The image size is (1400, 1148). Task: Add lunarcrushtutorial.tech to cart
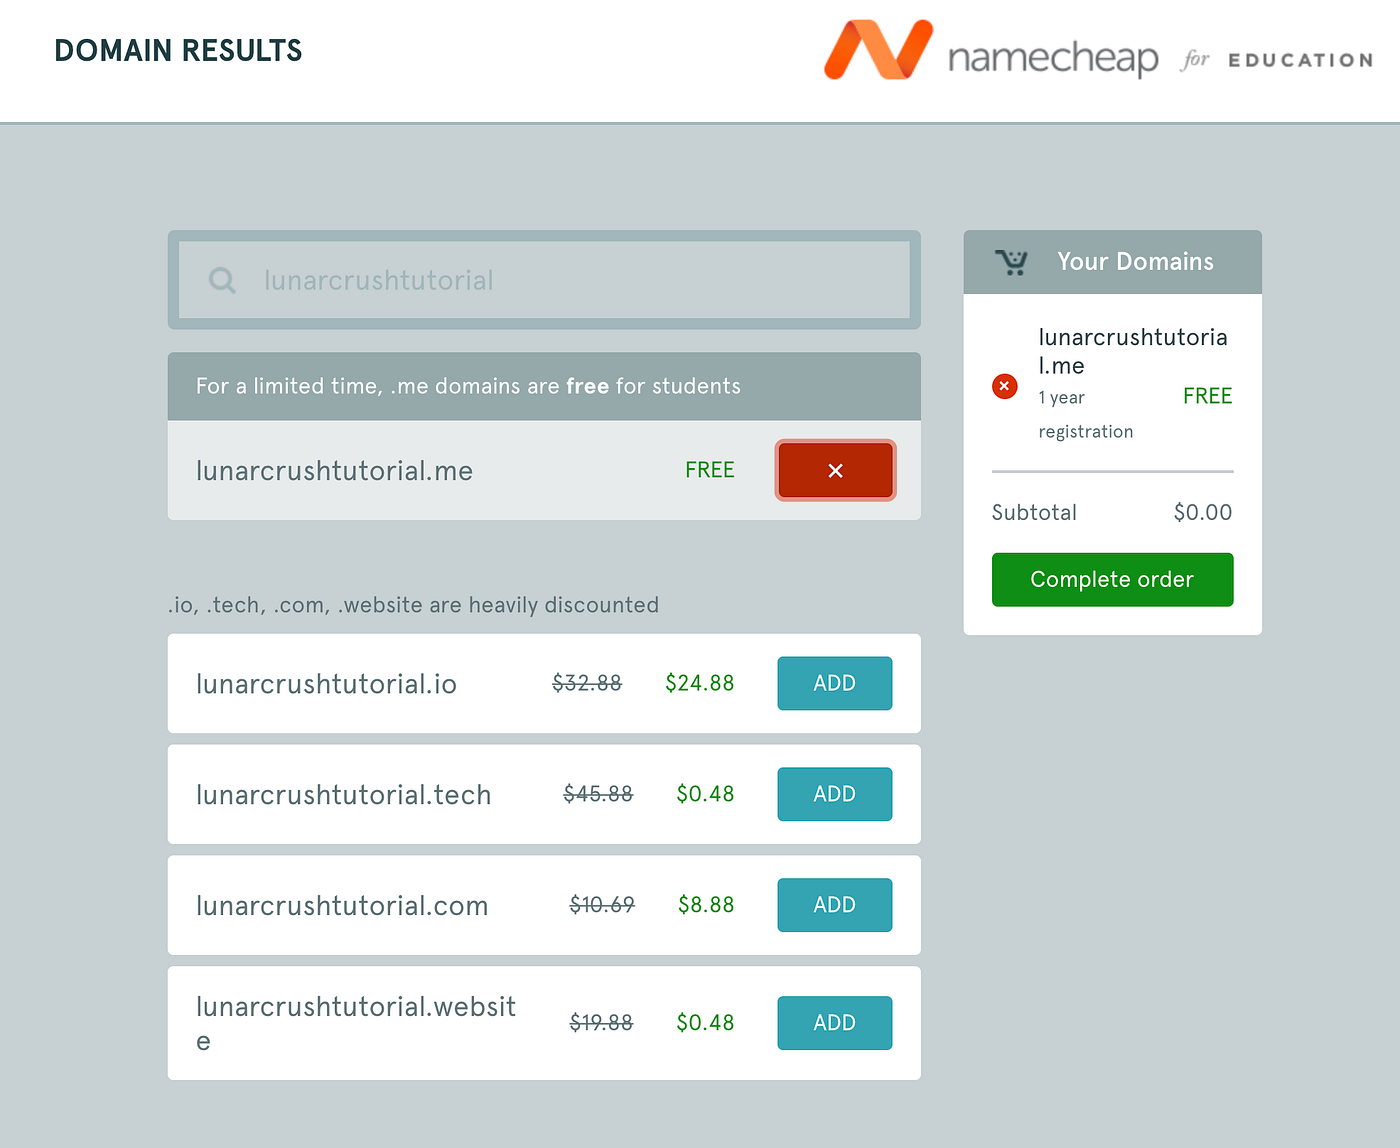point(834,794)
